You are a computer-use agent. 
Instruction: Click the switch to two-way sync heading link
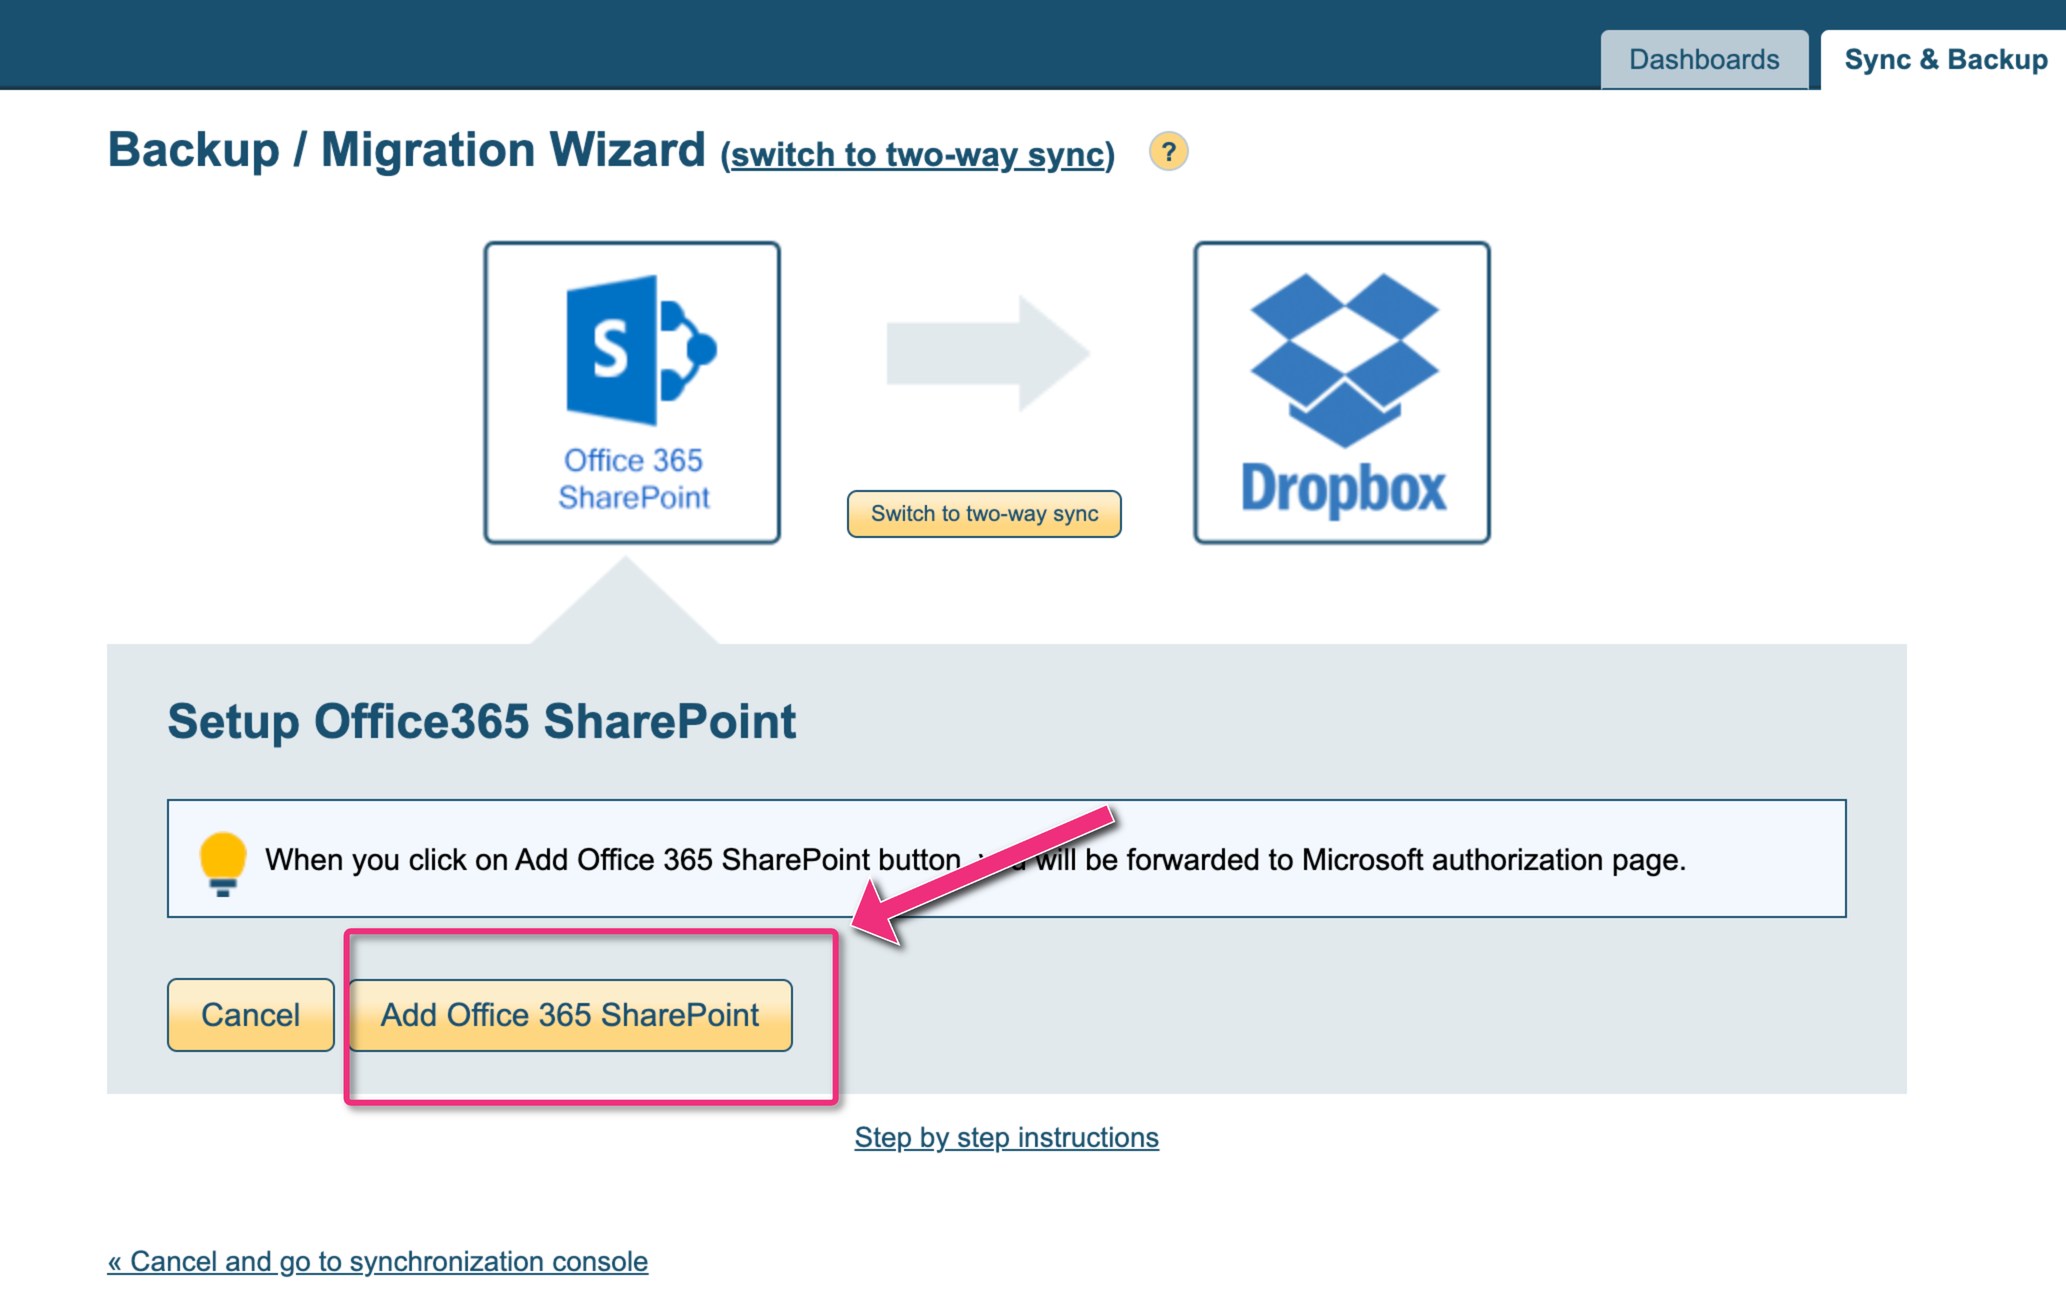[x=917, y=154]
